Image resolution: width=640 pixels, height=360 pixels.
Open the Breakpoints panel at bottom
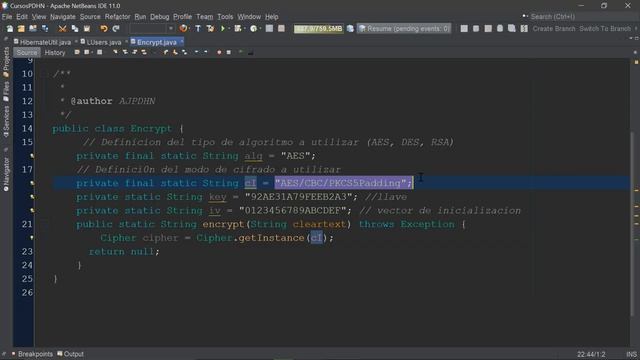pos(32,354)
